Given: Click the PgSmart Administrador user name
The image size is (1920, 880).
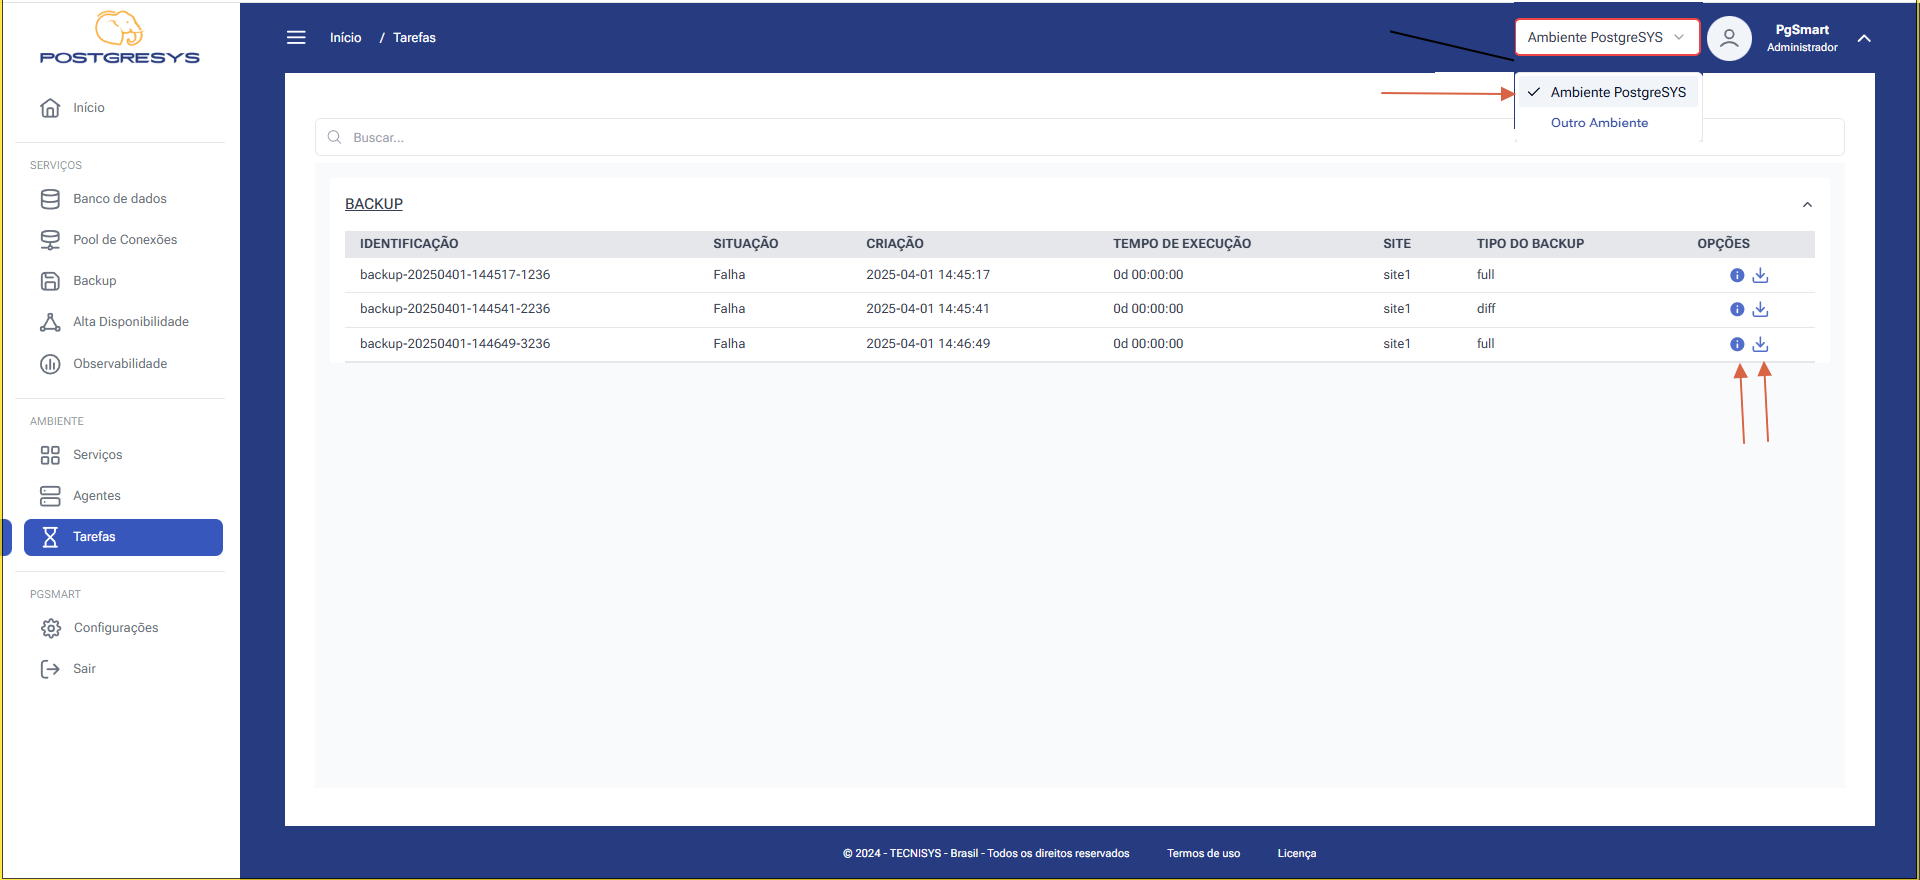Looking at the screenshot, I should [x=1802, y=38].
